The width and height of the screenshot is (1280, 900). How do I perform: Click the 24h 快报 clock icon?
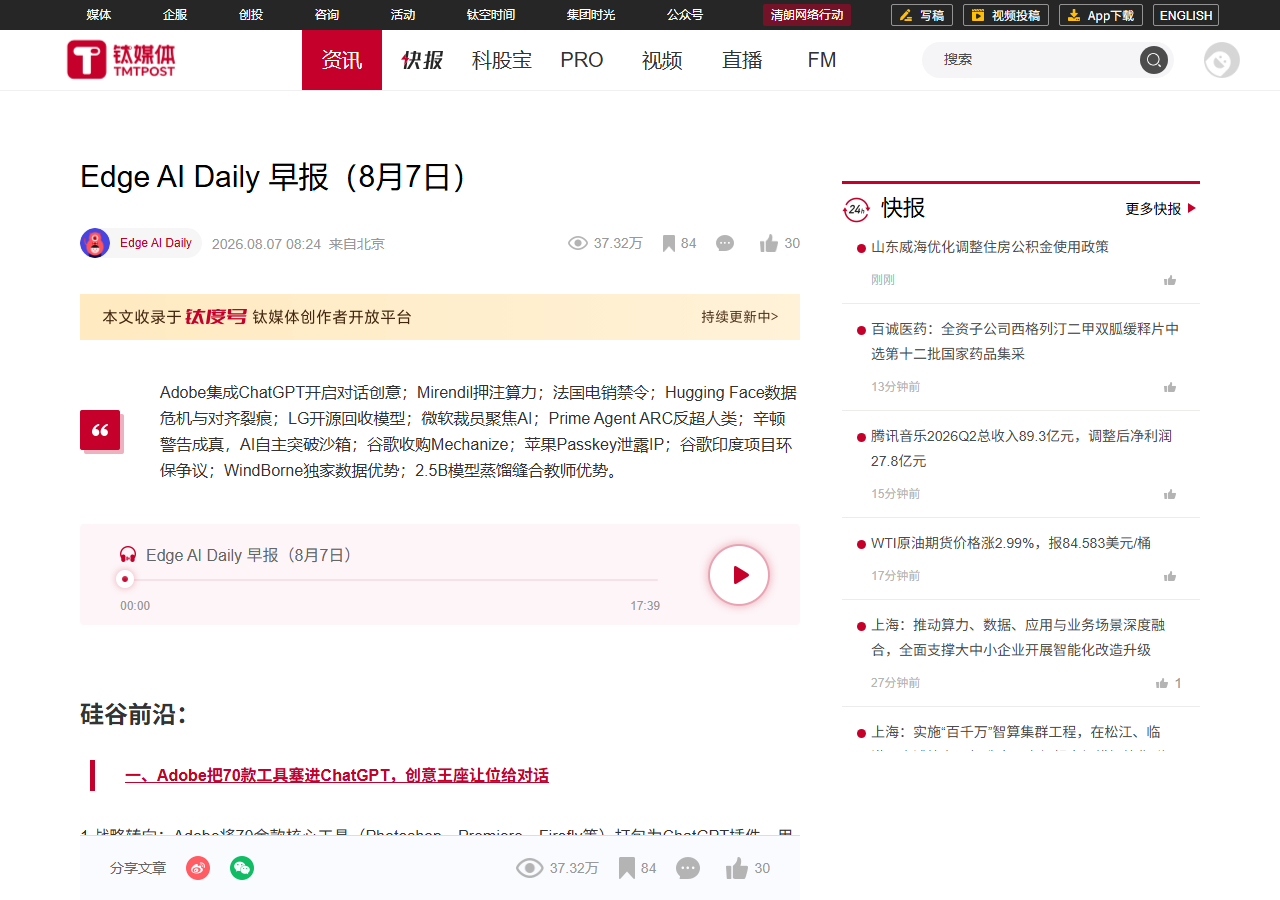pos(857,209)
